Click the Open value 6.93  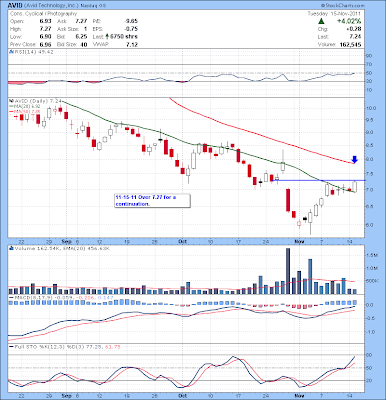(45, 21)
